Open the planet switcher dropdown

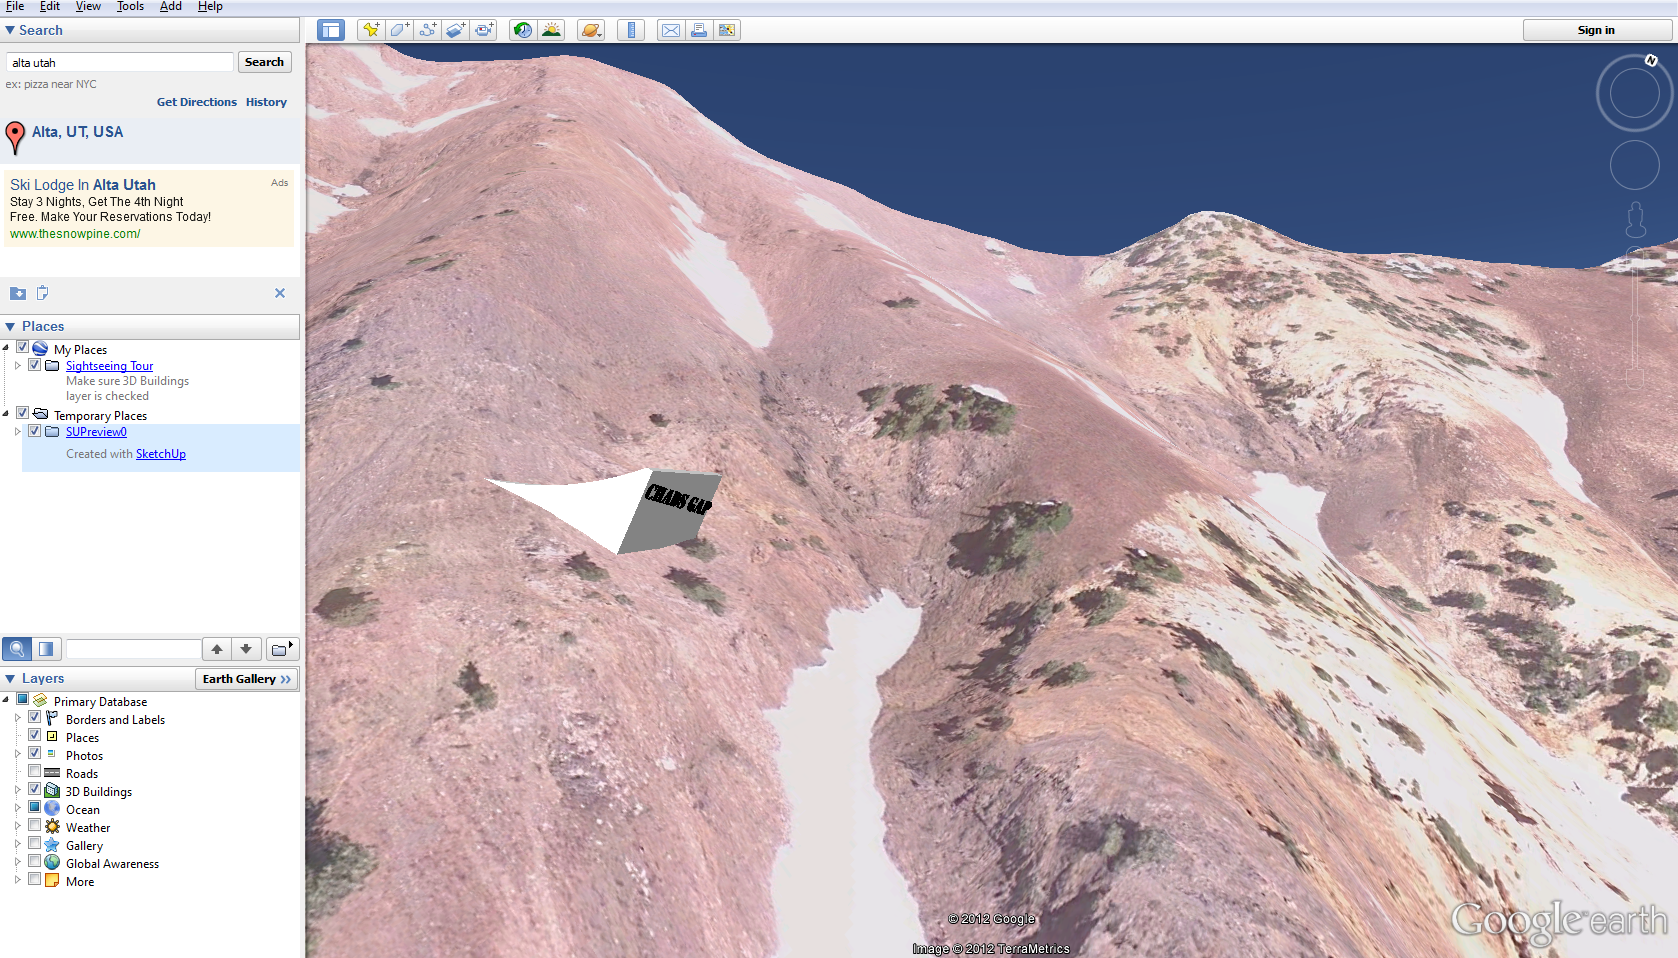point(591,30)
